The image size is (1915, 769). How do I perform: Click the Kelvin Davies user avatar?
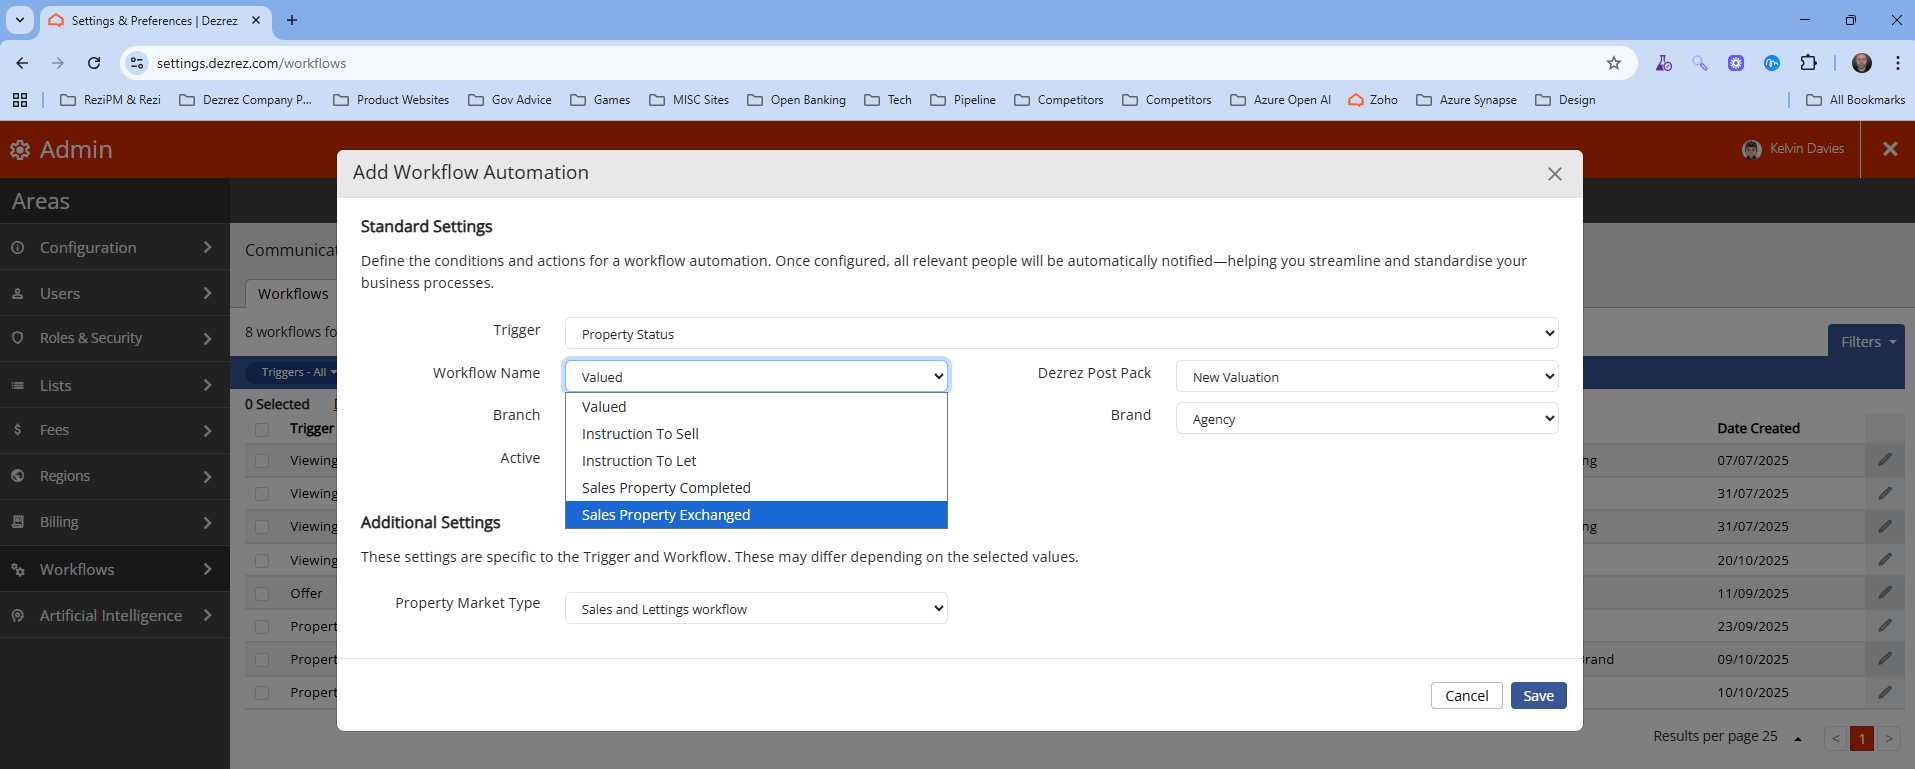click(x=1751, y=149)
